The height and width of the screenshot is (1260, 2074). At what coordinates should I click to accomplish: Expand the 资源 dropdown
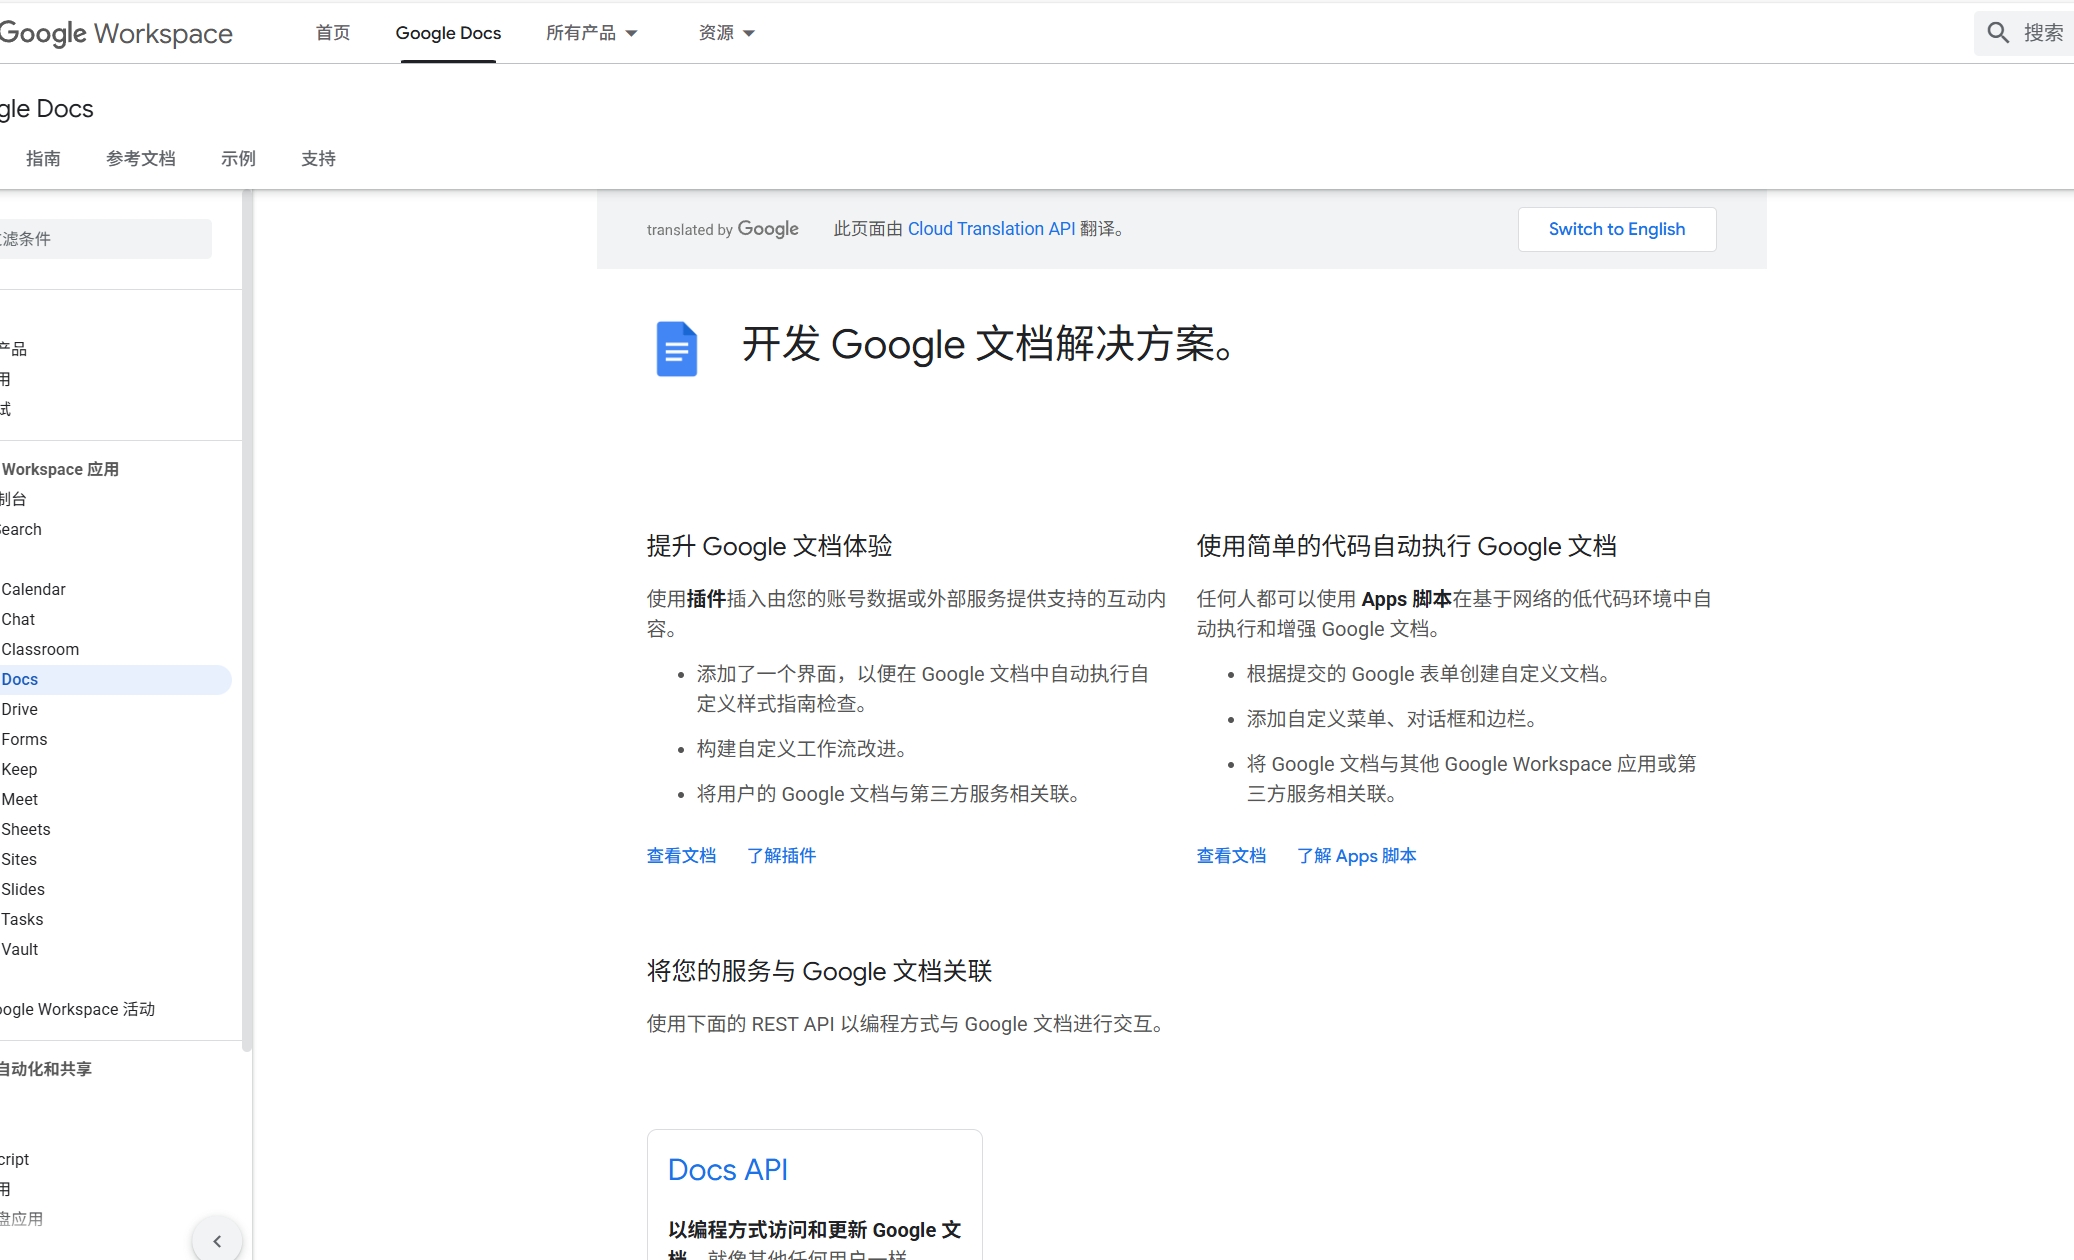tap(727, 33)
